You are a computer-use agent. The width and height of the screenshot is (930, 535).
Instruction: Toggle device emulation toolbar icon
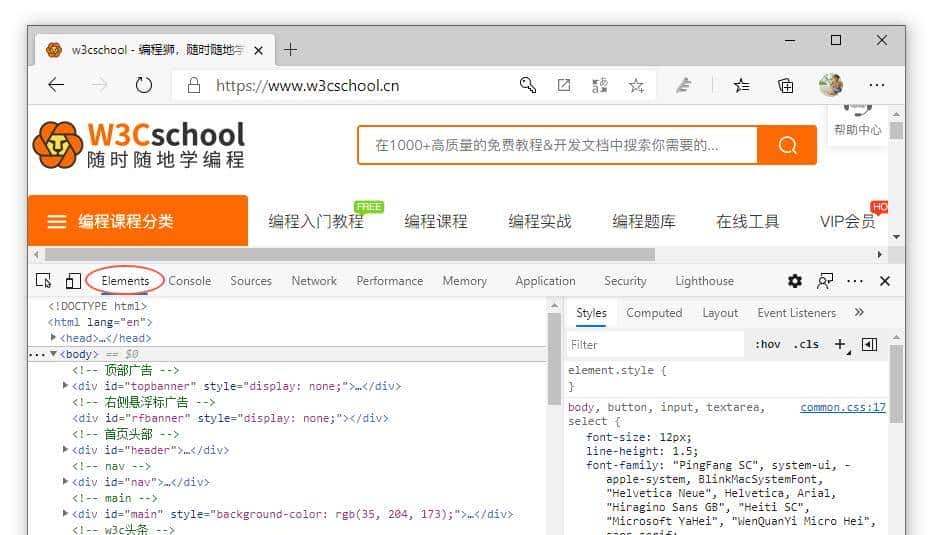[x=73, y=281]
